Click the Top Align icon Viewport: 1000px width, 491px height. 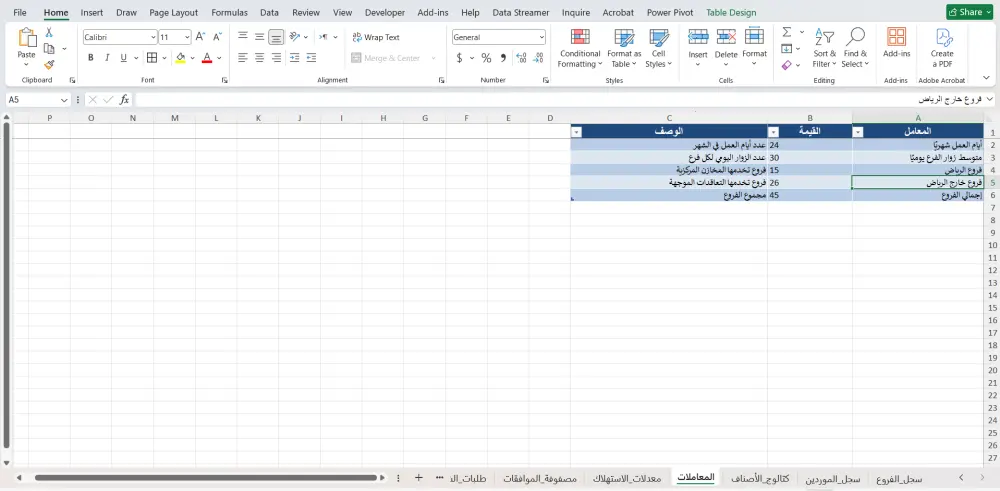243,37
